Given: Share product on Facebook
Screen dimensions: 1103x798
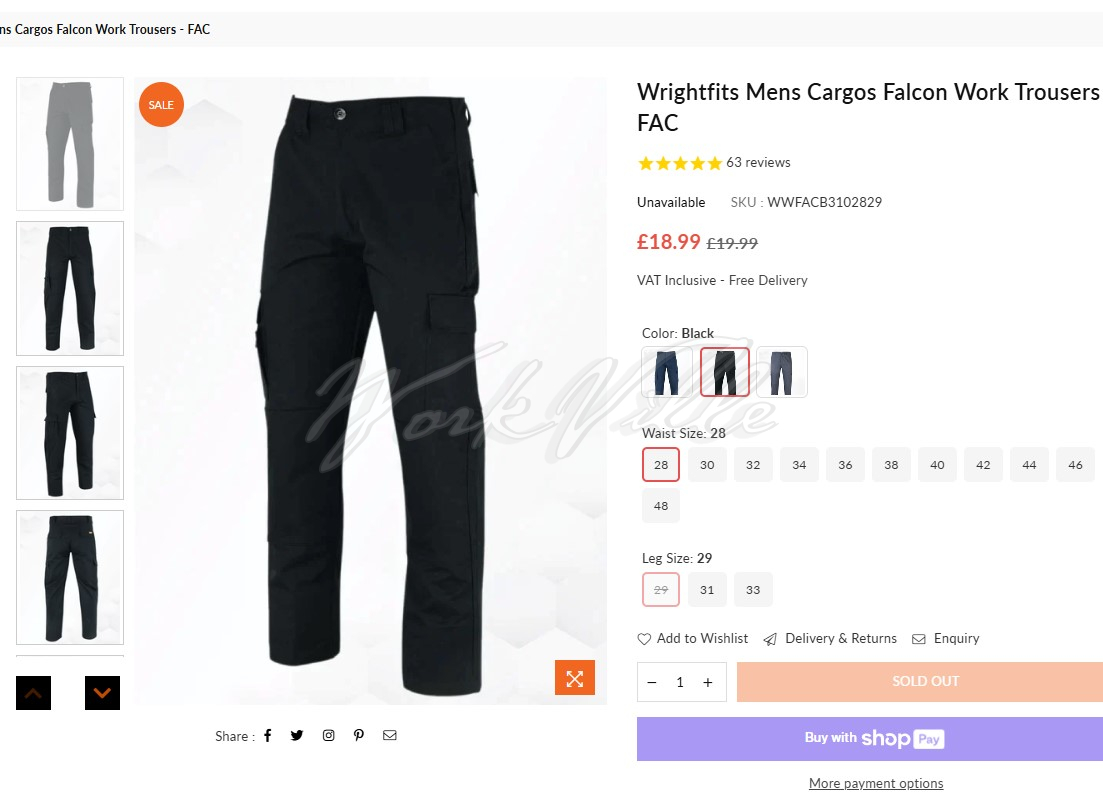Looking at the screenshot, I should (x=267, y=735).
